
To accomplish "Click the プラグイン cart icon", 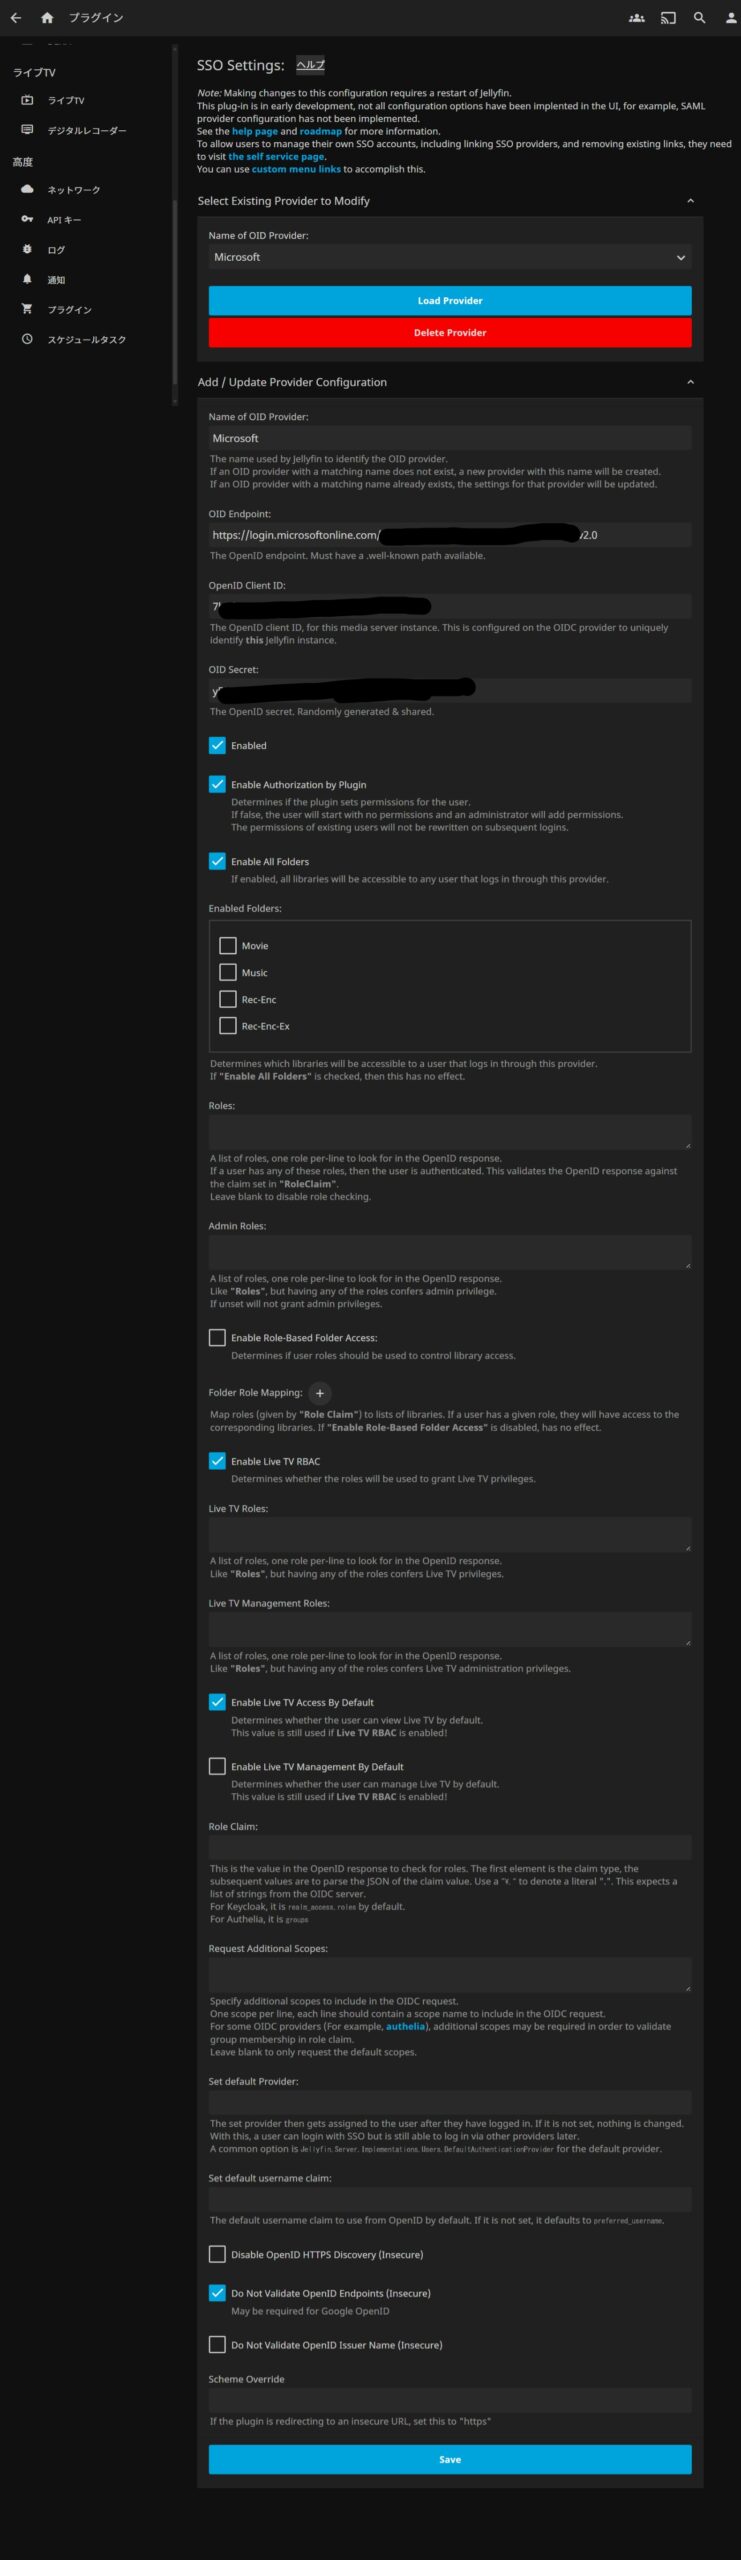I will click(27, 309).
